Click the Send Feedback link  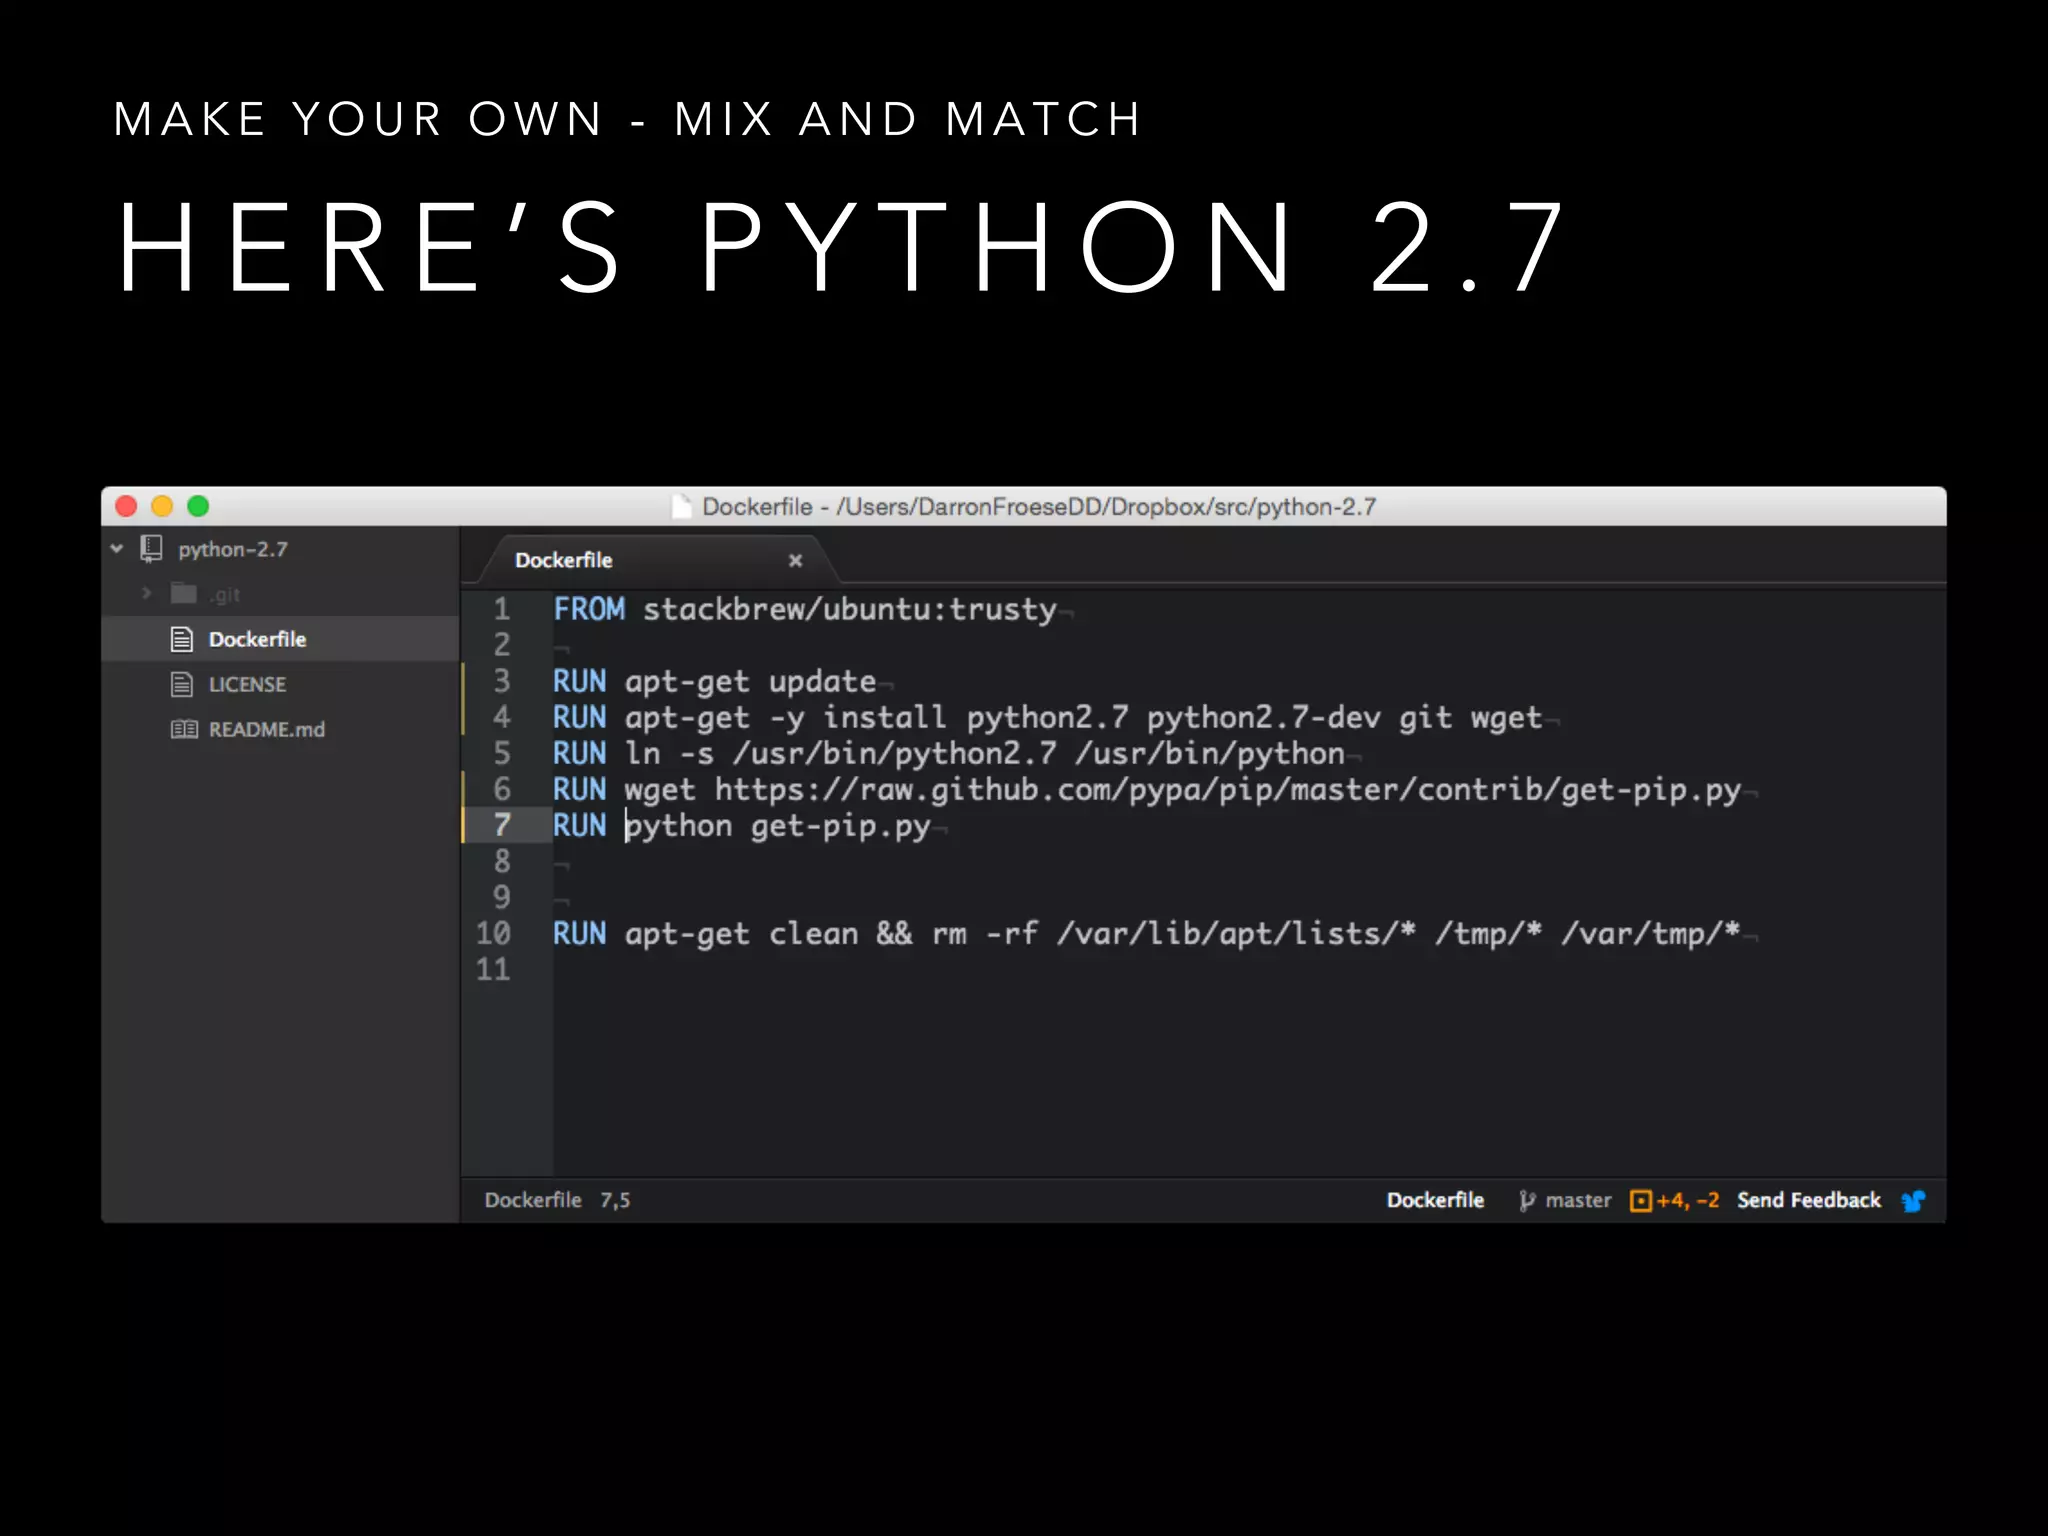click(x=1808, y=1200)
